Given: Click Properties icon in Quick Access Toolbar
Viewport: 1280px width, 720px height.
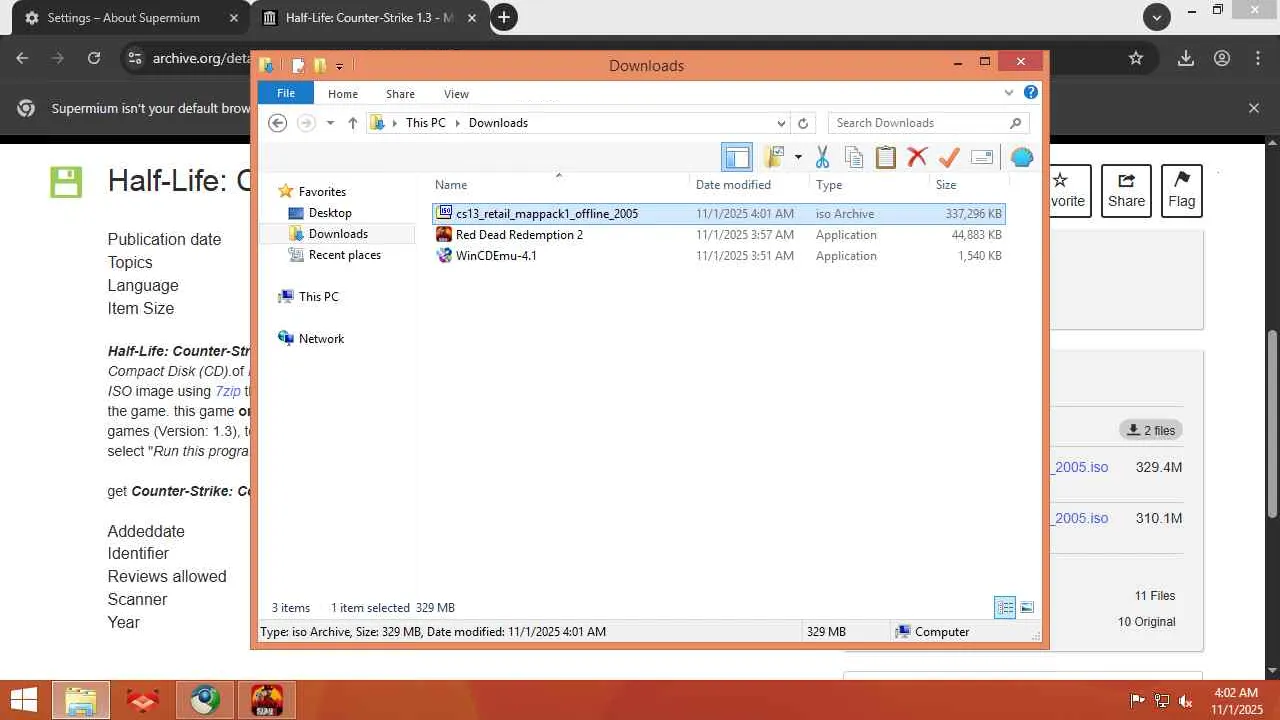Looking at the screenshot, I should 298,66.
